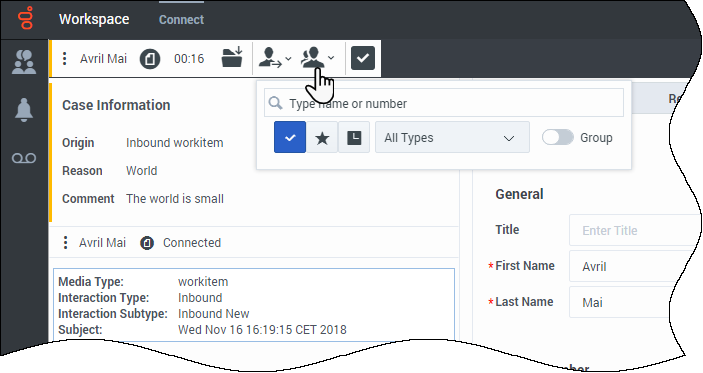Click the Enter Title input field
This screenshot has height=373, width=703.
(x=635, y=230)
